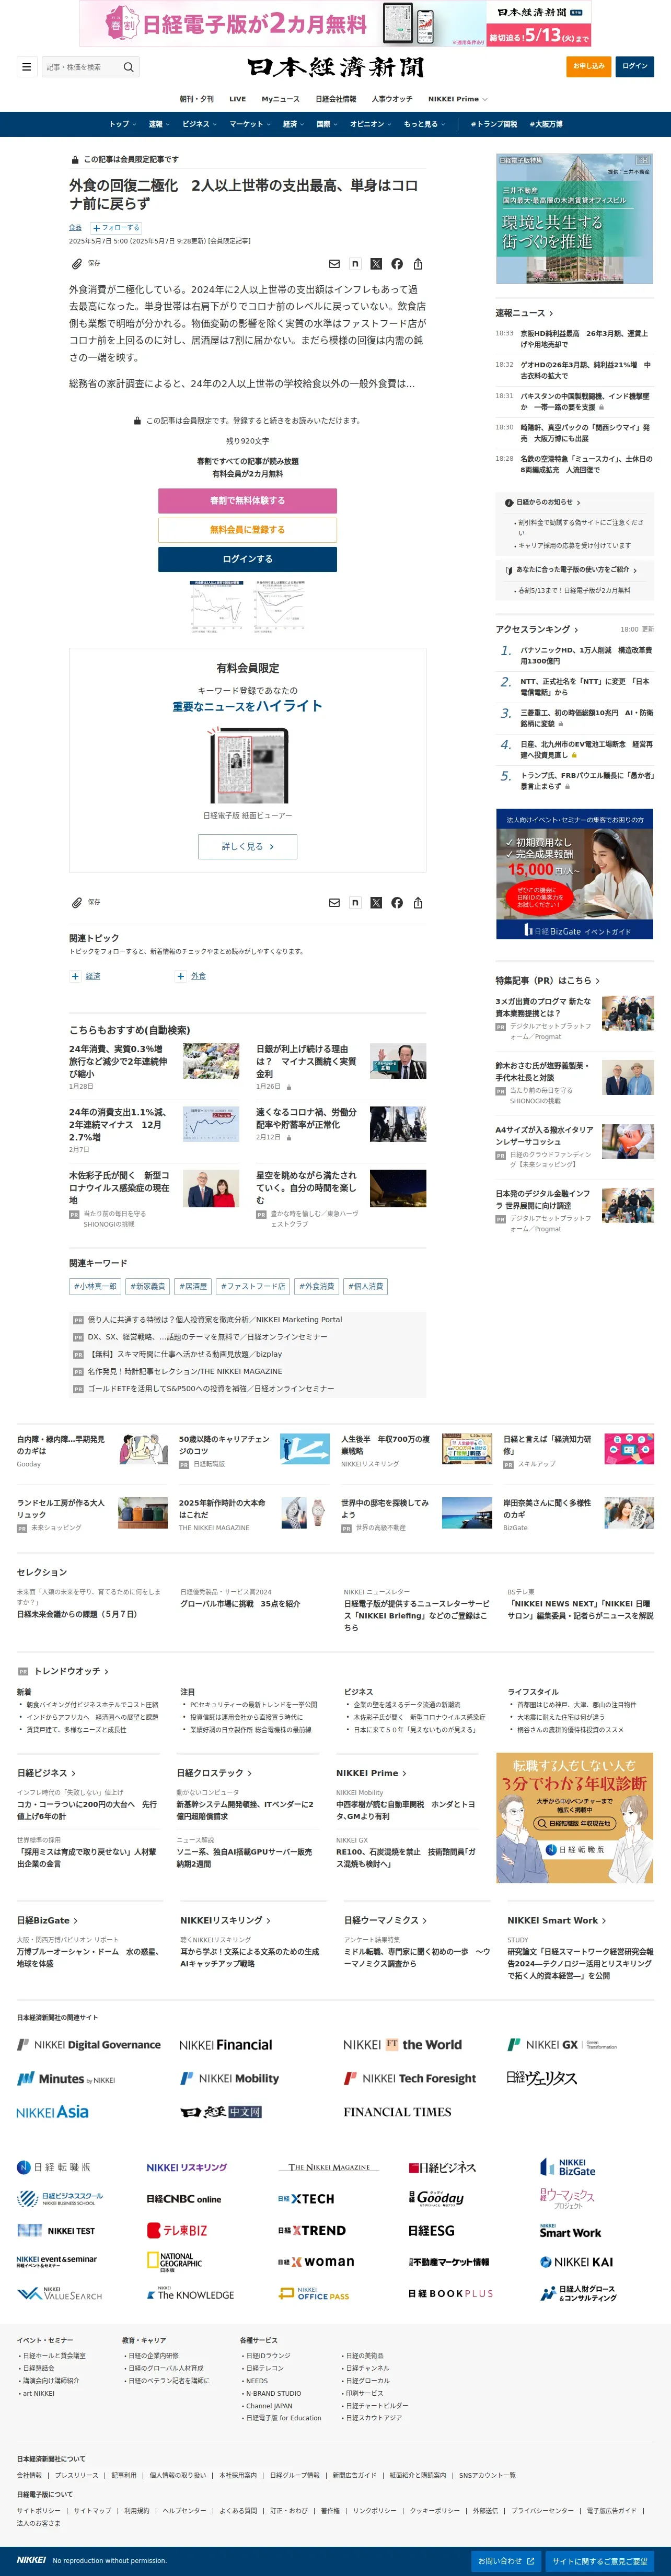Open the 日経会社情報 menu item
Image resolution: width=671 pixels, height=2576 pixels.
tap(335, 99)
